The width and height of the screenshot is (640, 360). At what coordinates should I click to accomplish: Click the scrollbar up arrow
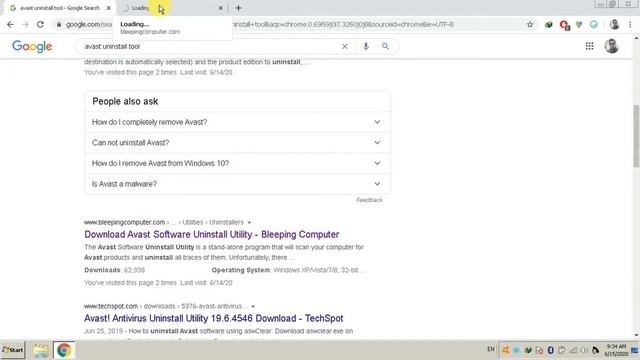tap(636, 38)
